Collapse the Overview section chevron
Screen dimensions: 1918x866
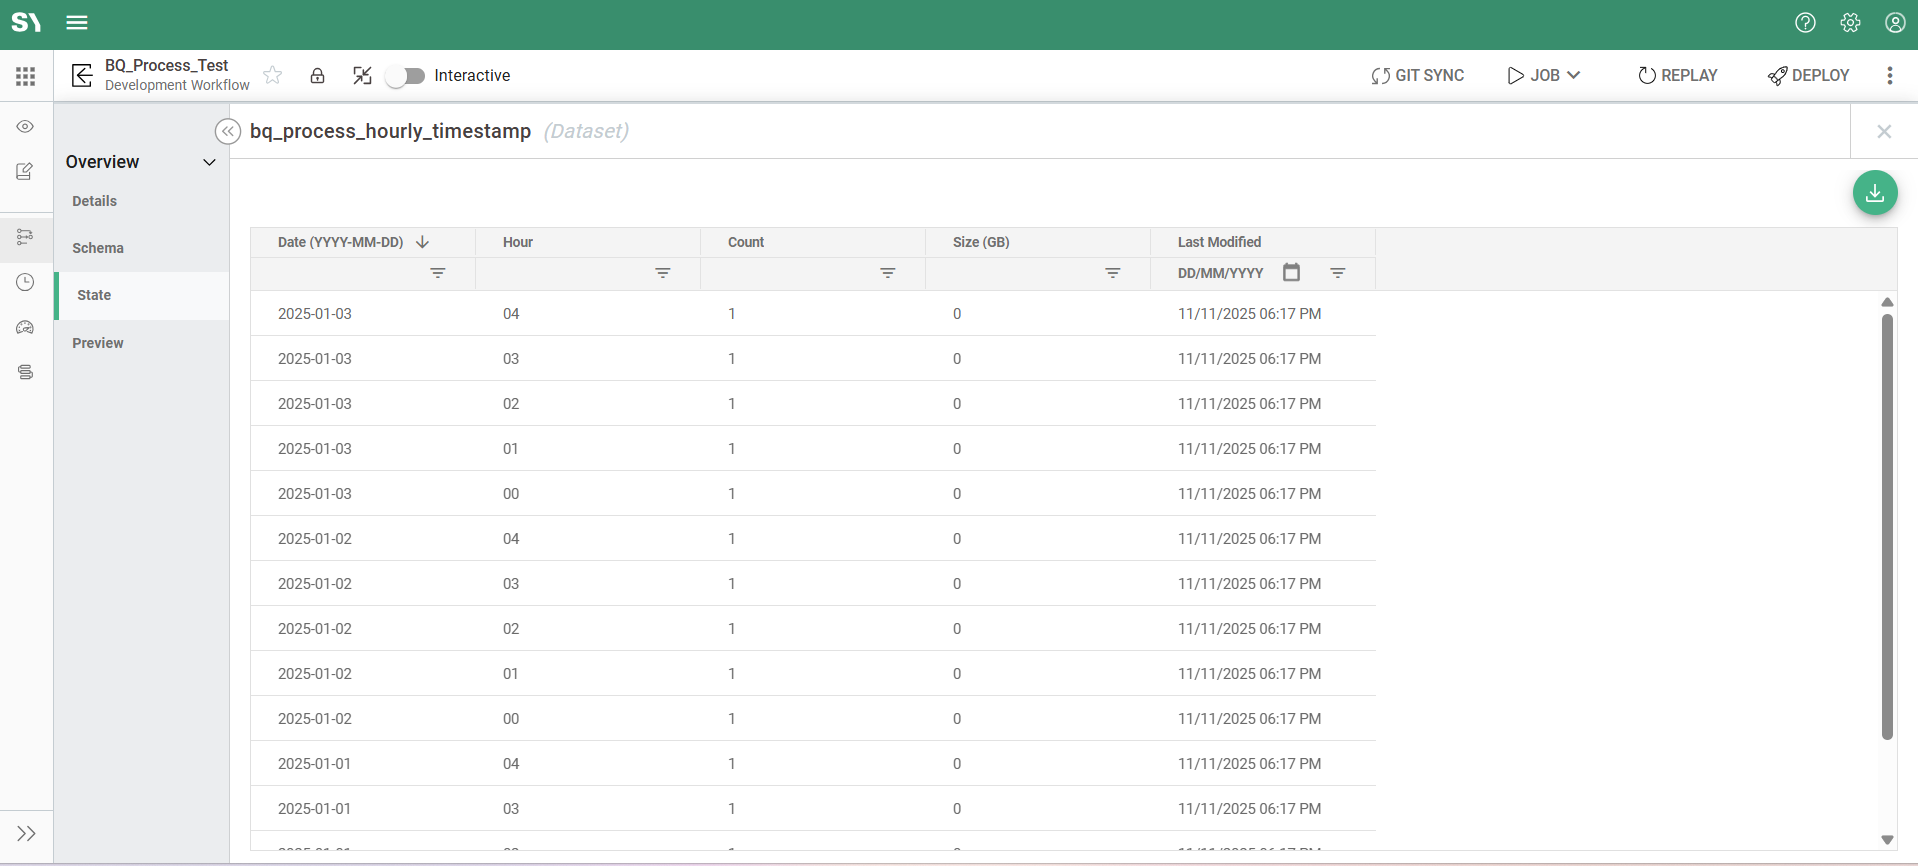click(x=209, y=162)
